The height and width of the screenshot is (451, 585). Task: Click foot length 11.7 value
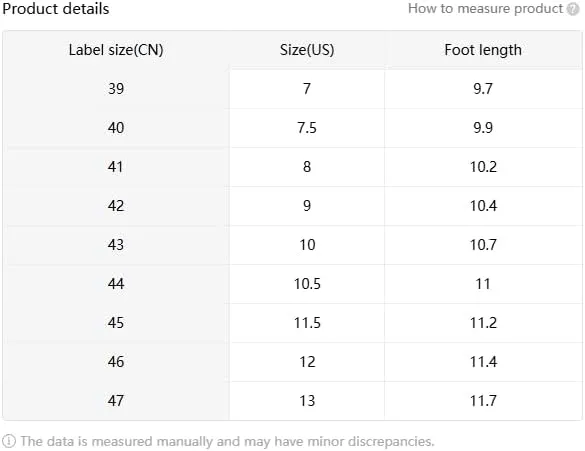coord(483,401)
